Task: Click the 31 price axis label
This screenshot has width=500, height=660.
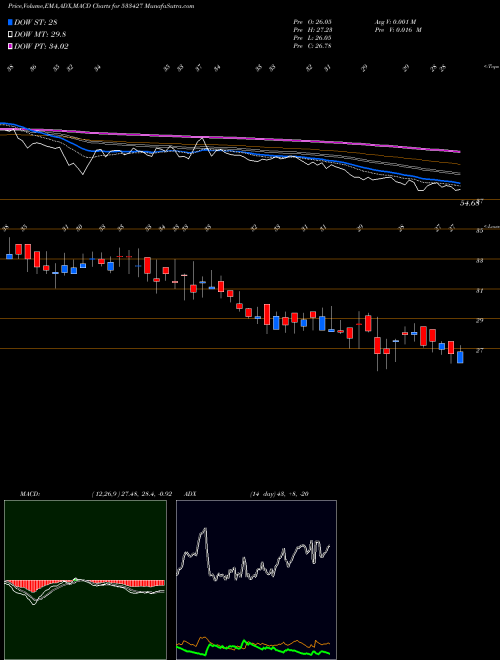Action: tap(479, 290)
